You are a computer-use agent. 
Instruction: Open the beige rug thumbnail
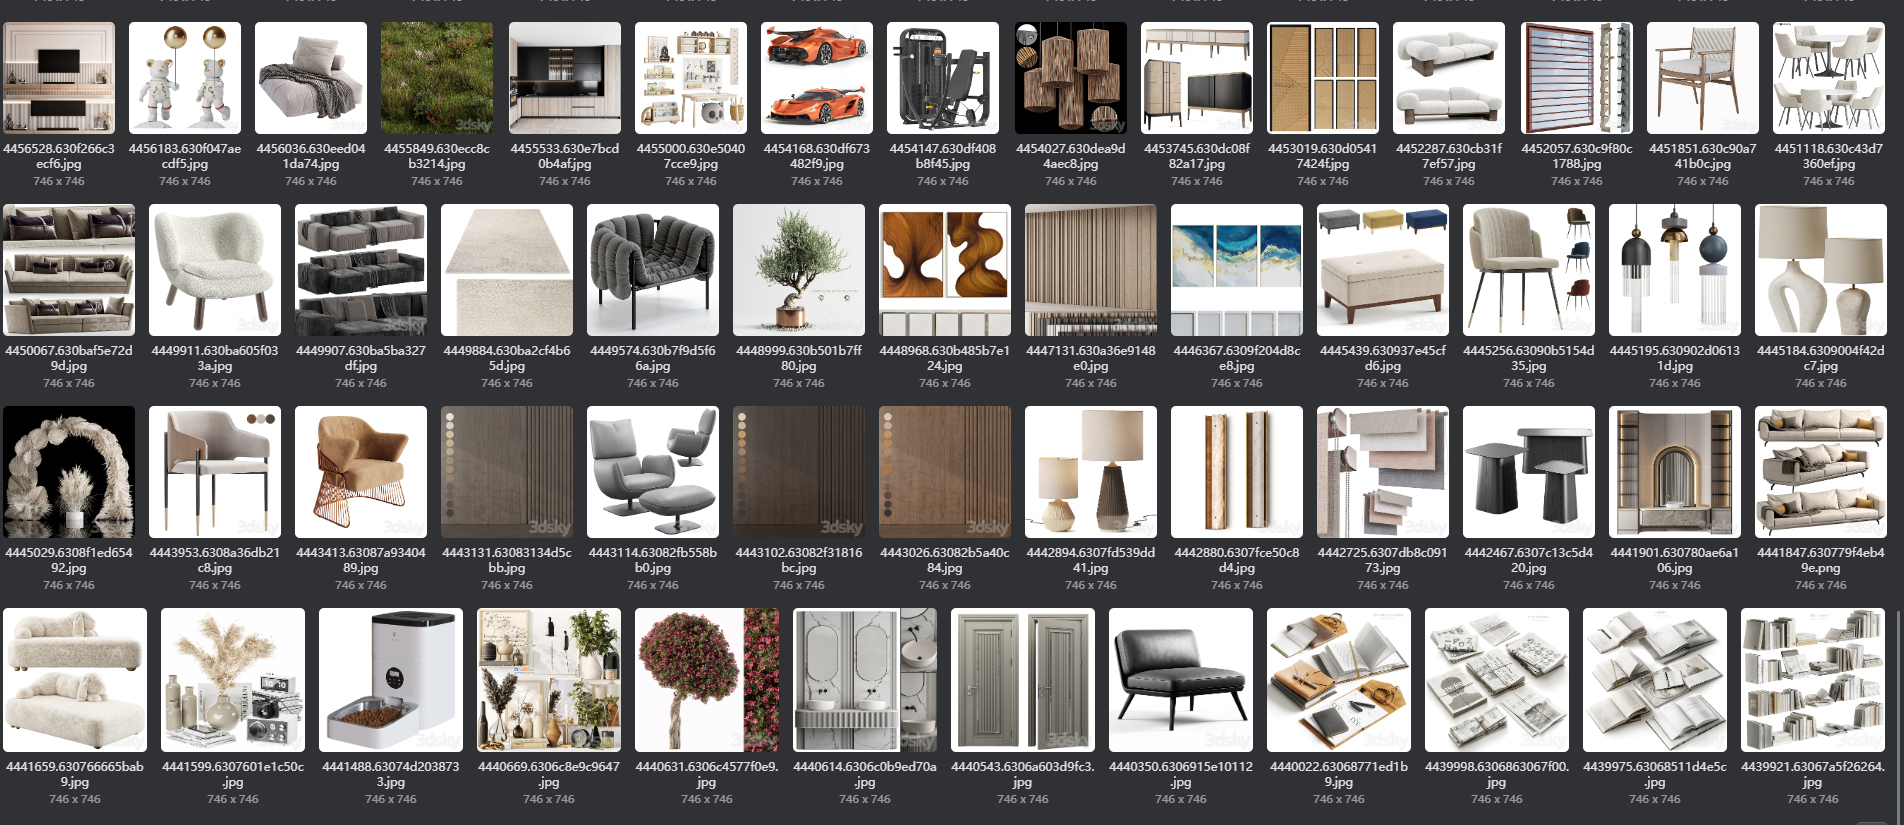(x=506, y=270)
